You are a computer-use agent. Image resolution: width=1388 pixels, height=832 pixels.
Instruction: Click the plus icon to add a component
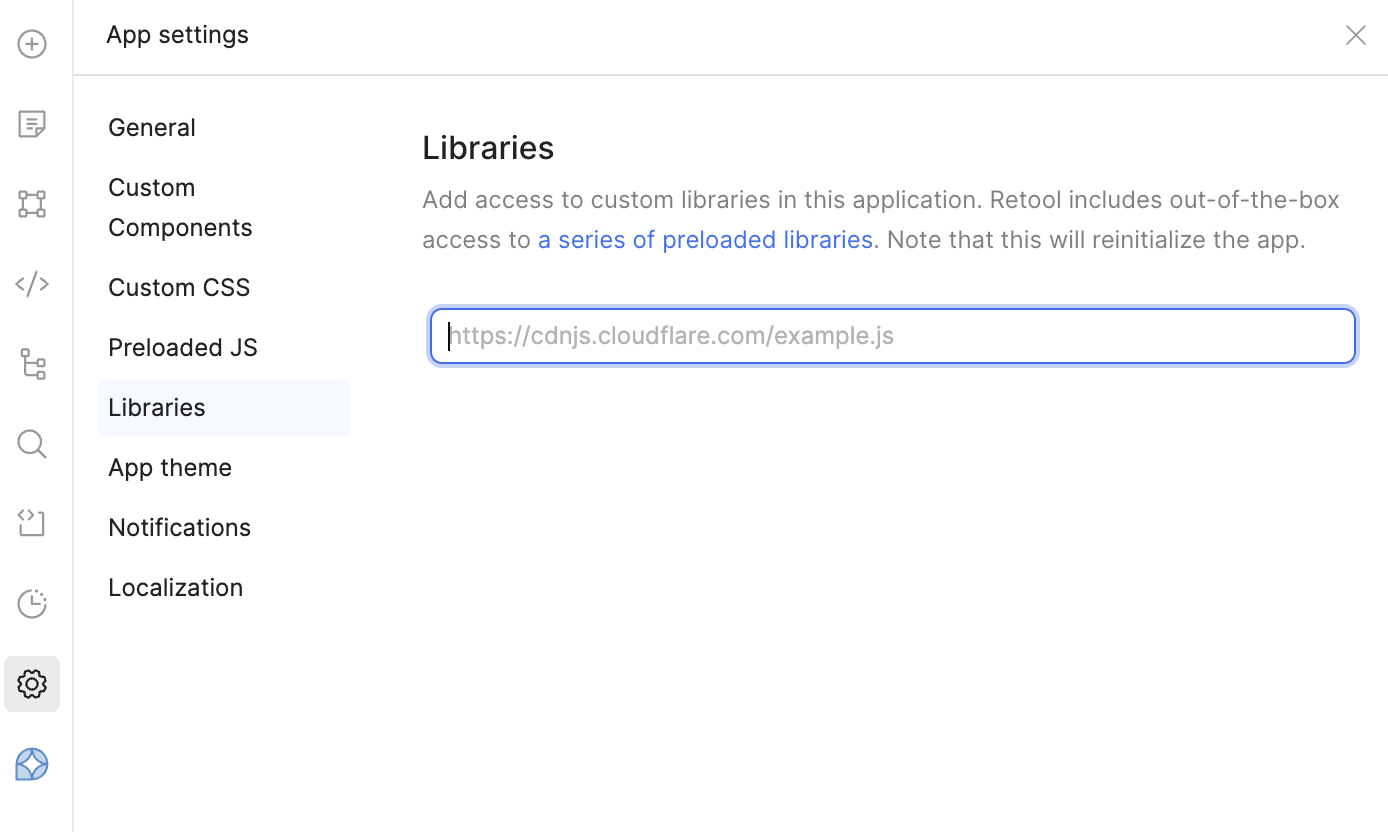coord(32,44)
